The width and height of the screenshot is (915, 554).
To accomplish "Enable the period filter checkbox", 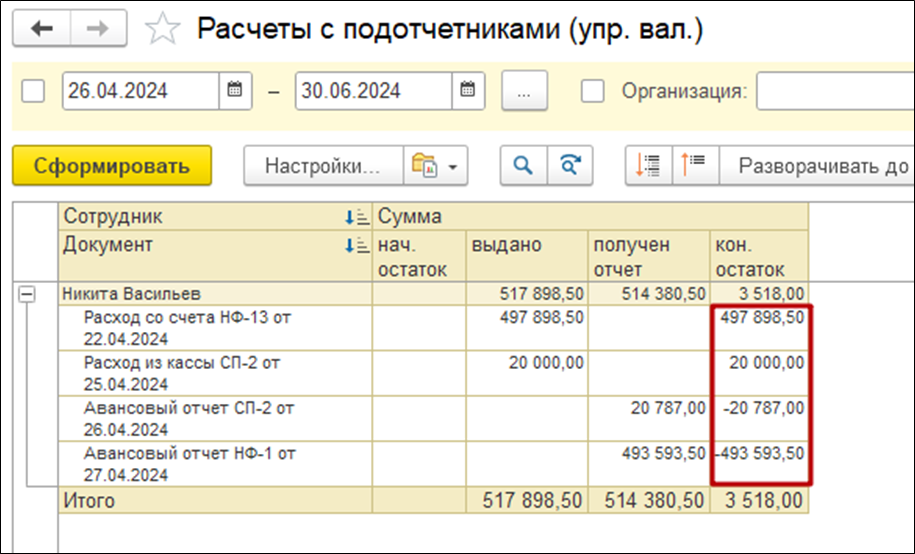I will click(34, 91).
